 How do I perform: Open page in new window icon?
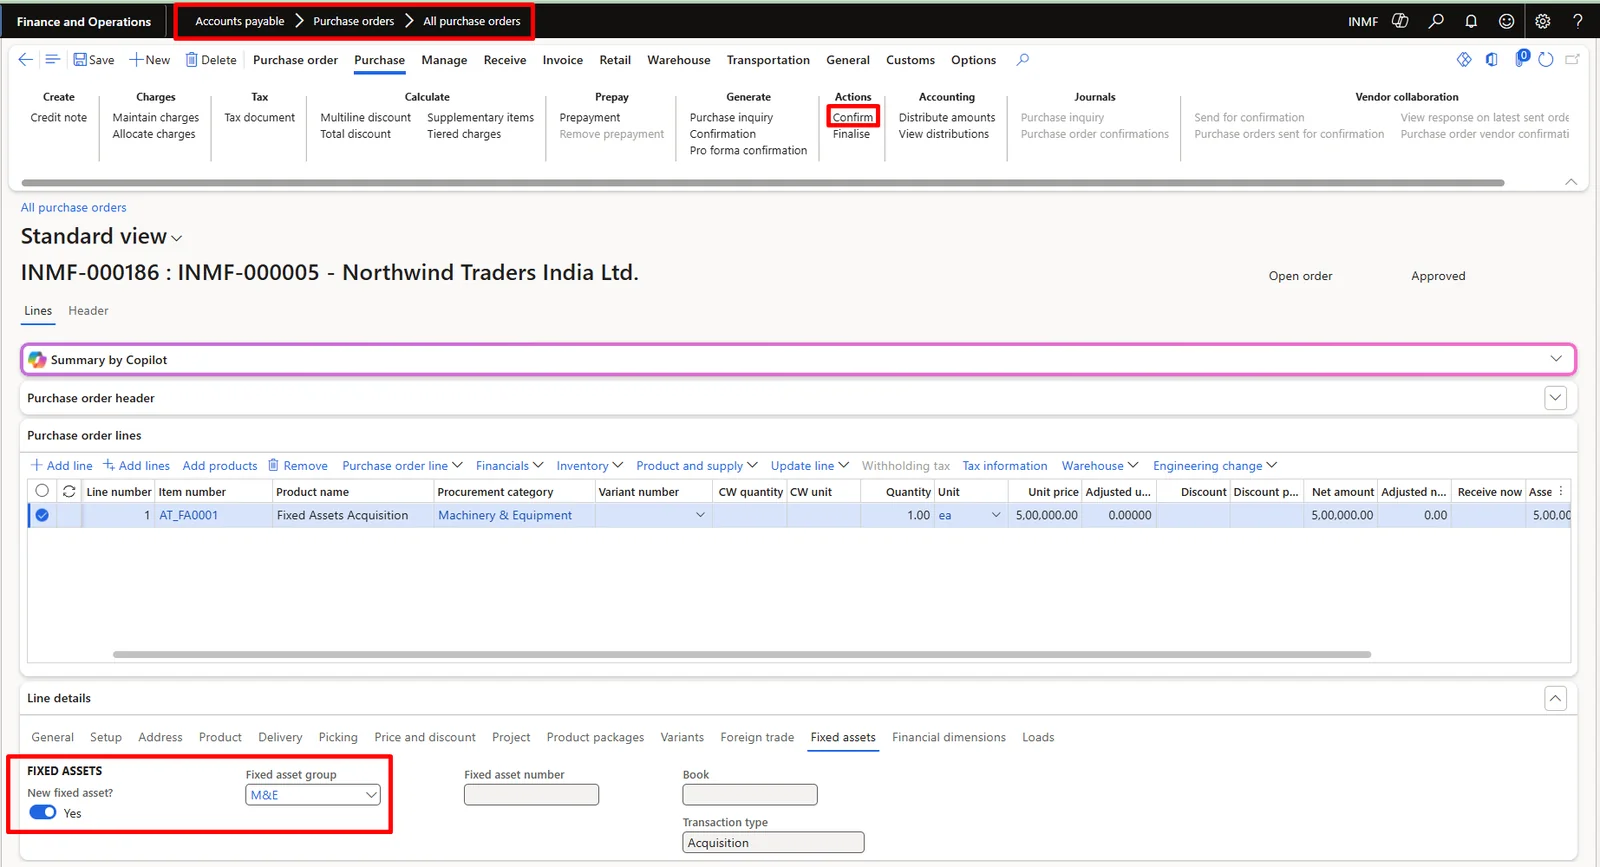pos(1572,60)
